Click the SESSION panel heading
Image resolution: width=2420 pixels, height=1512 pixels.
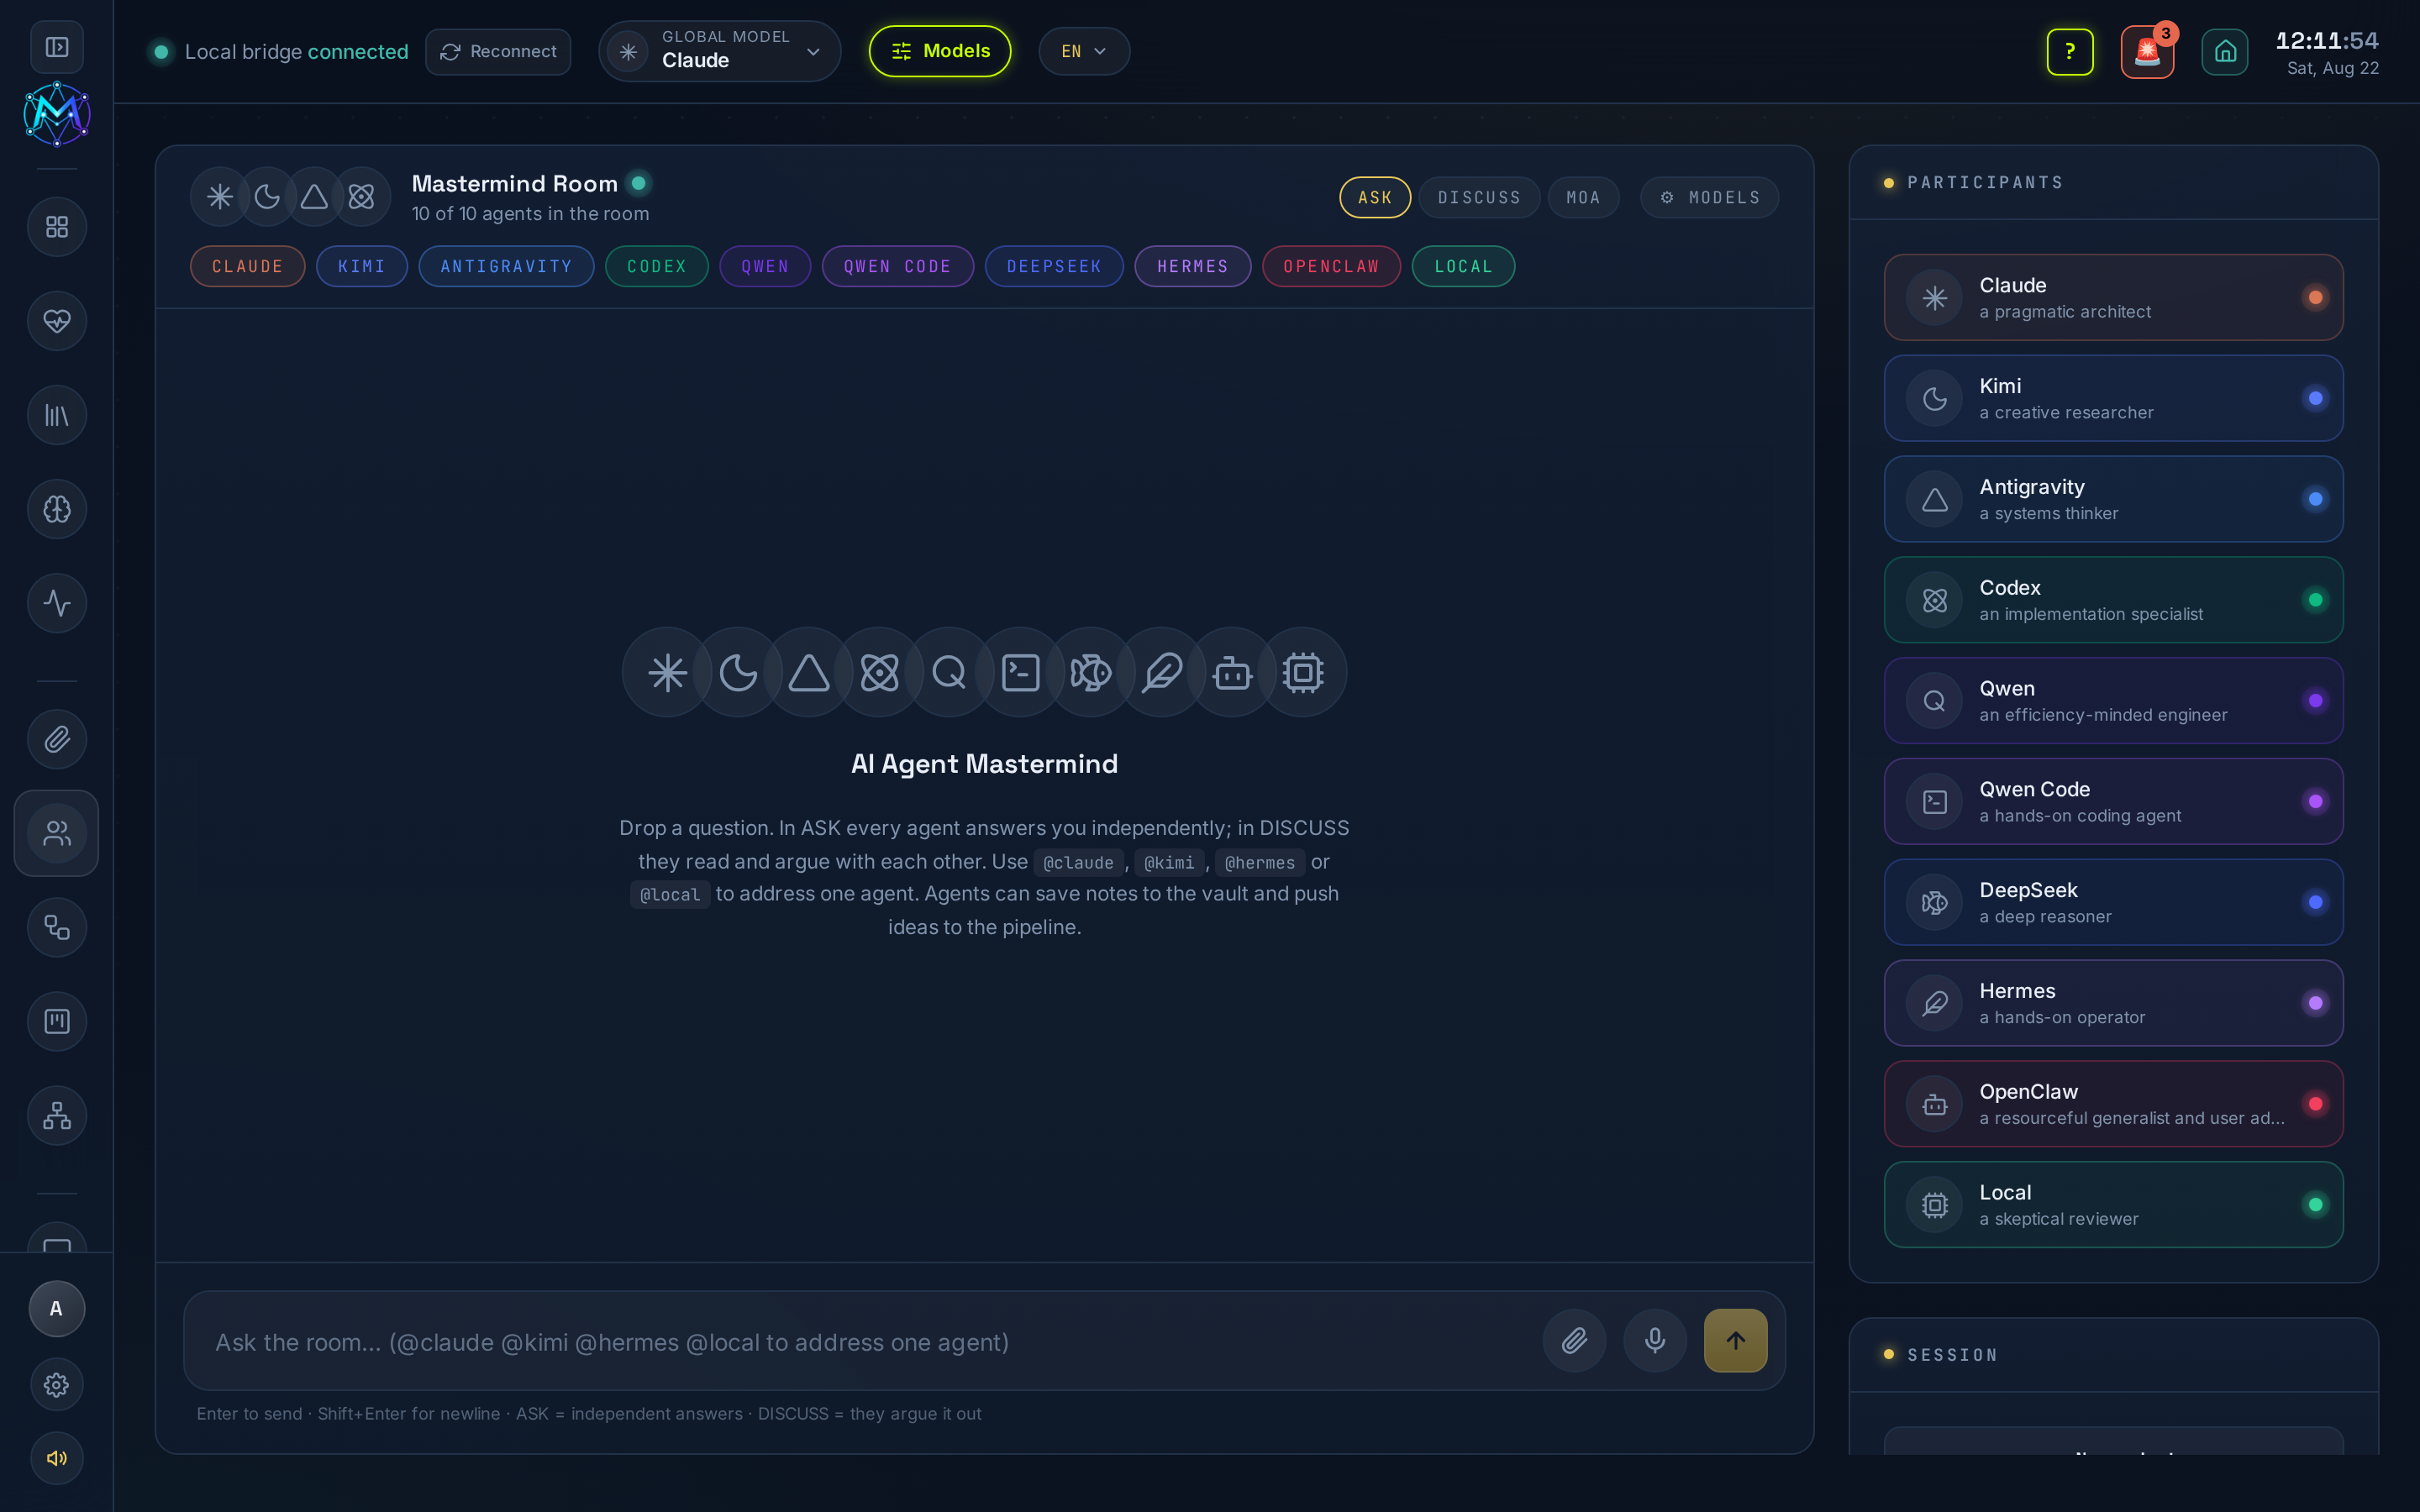click(x=1952, y=1355)
